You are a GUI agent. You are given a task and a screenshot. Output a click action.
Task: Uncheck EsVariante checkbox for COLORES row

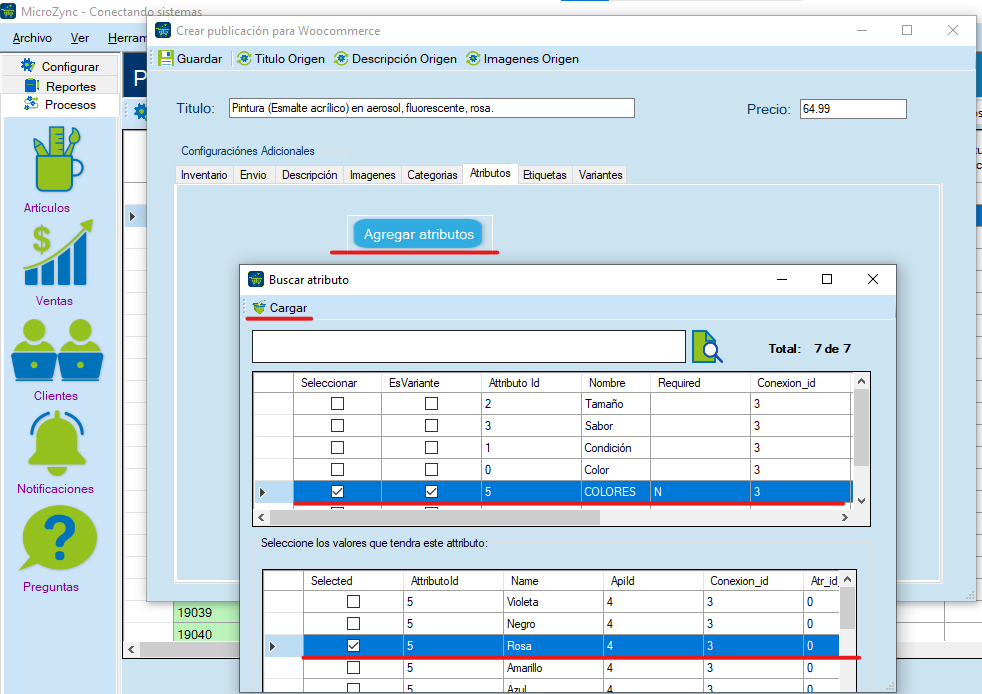[432, 491]
